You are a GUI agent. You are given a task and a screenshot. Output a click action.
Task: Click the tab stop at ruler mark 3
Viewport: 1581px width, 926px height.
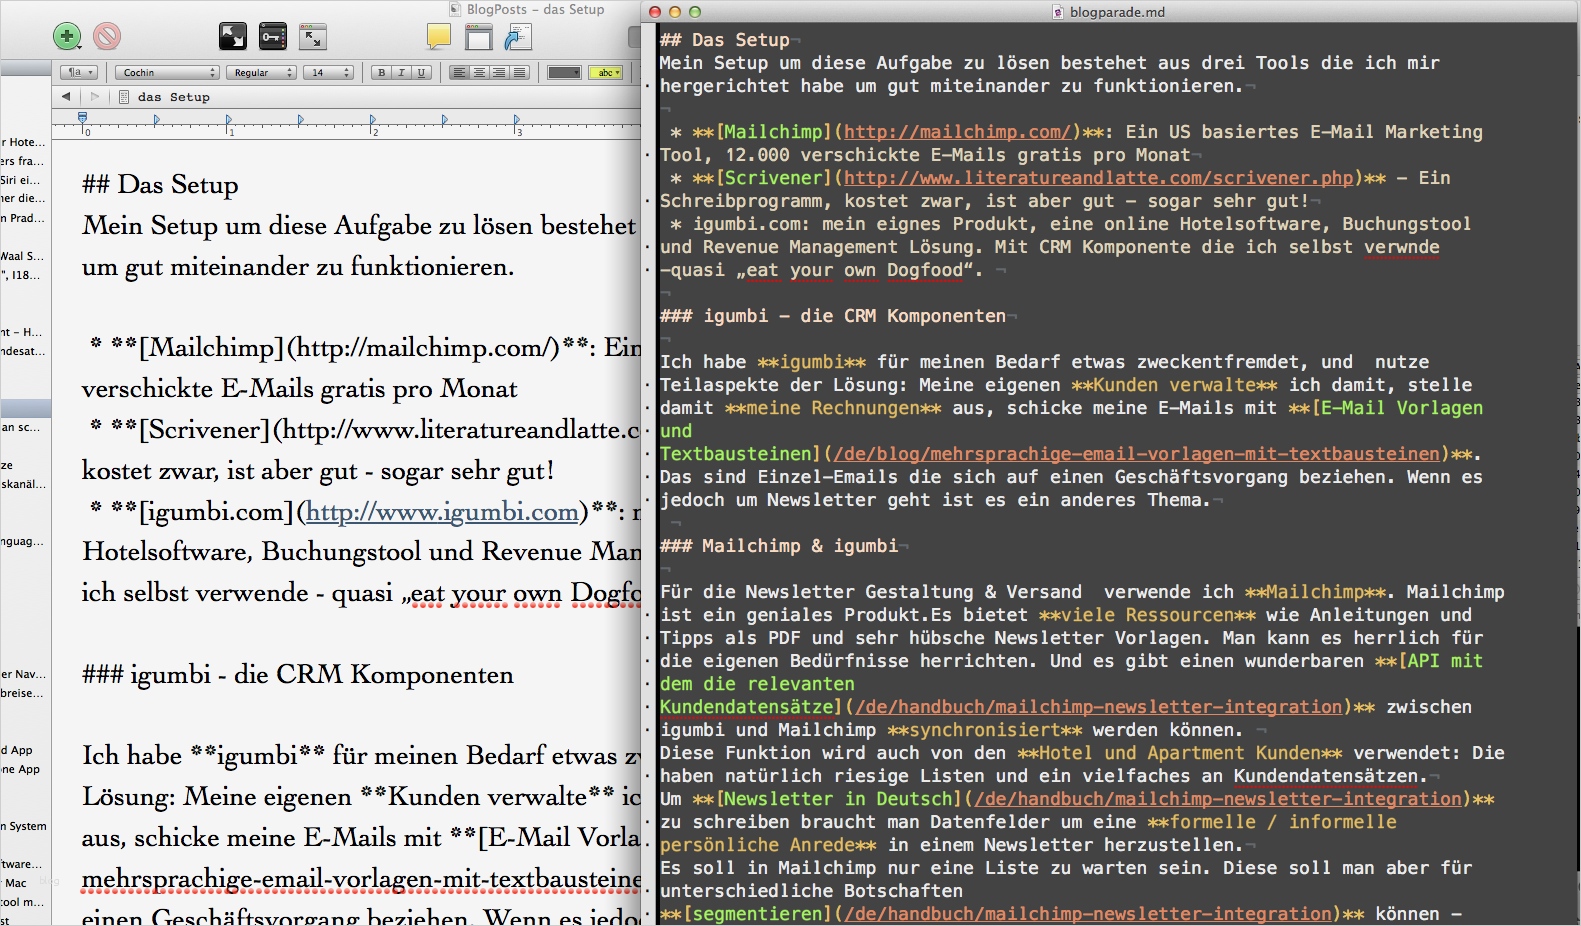point(516,121)
